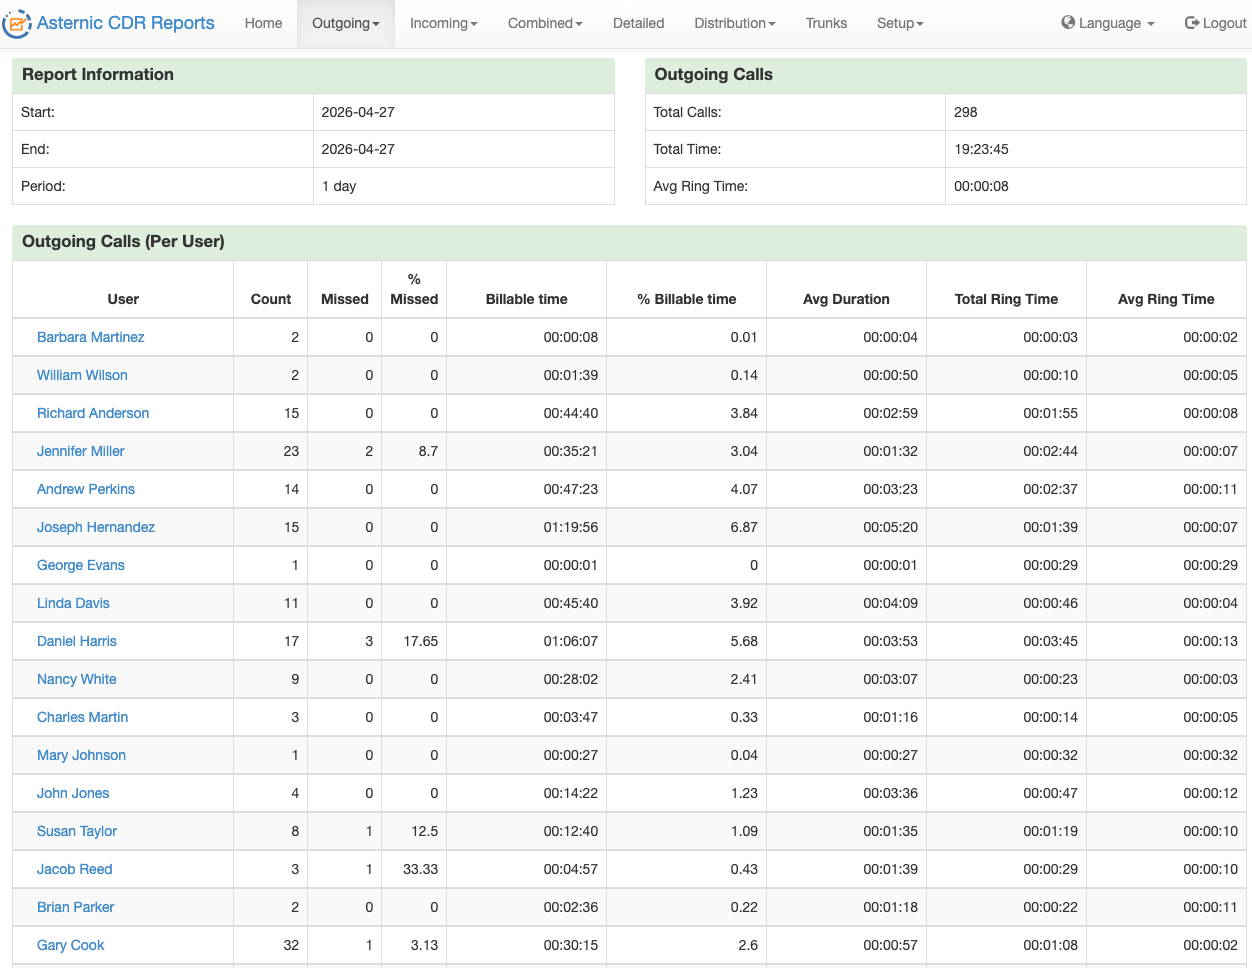Select Joseph Hernandez billable time 01:19:56
This screenshot has width=1252, height=968.
pyautogui.click(x=571, y=527)
